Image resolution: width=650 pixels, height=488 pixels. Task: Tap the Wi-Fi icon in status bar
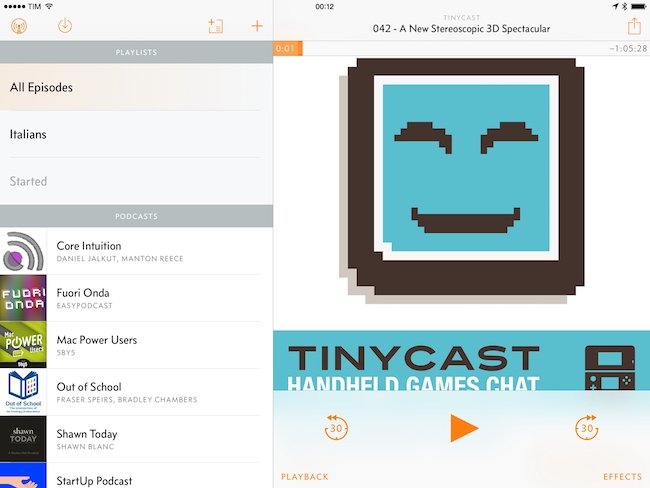coord(49,6)
